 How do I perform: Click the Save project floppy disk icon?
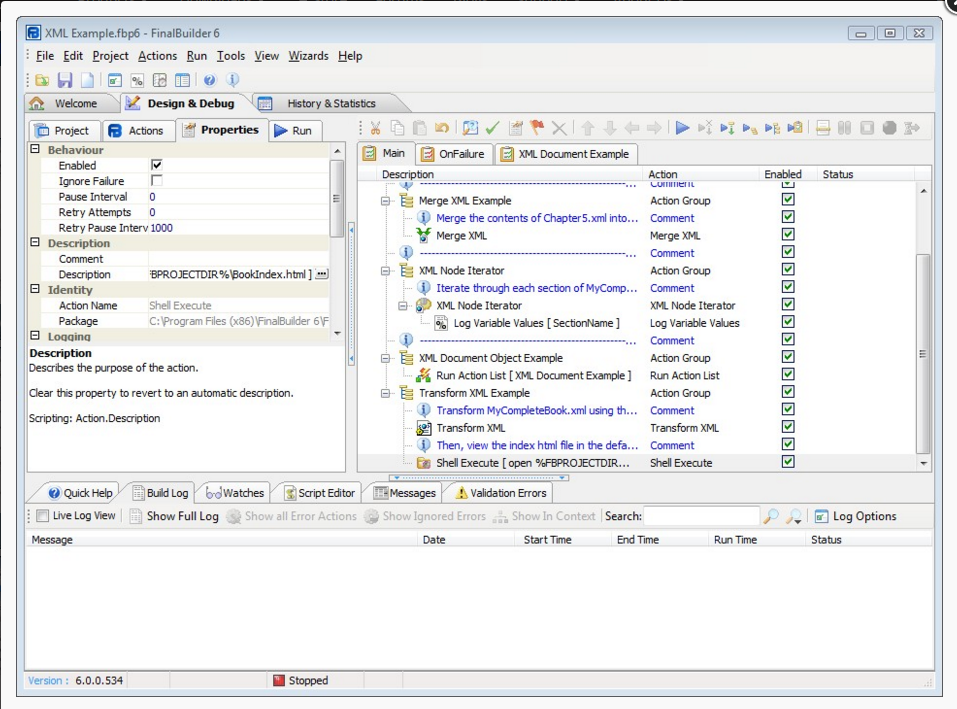[65, 81]
